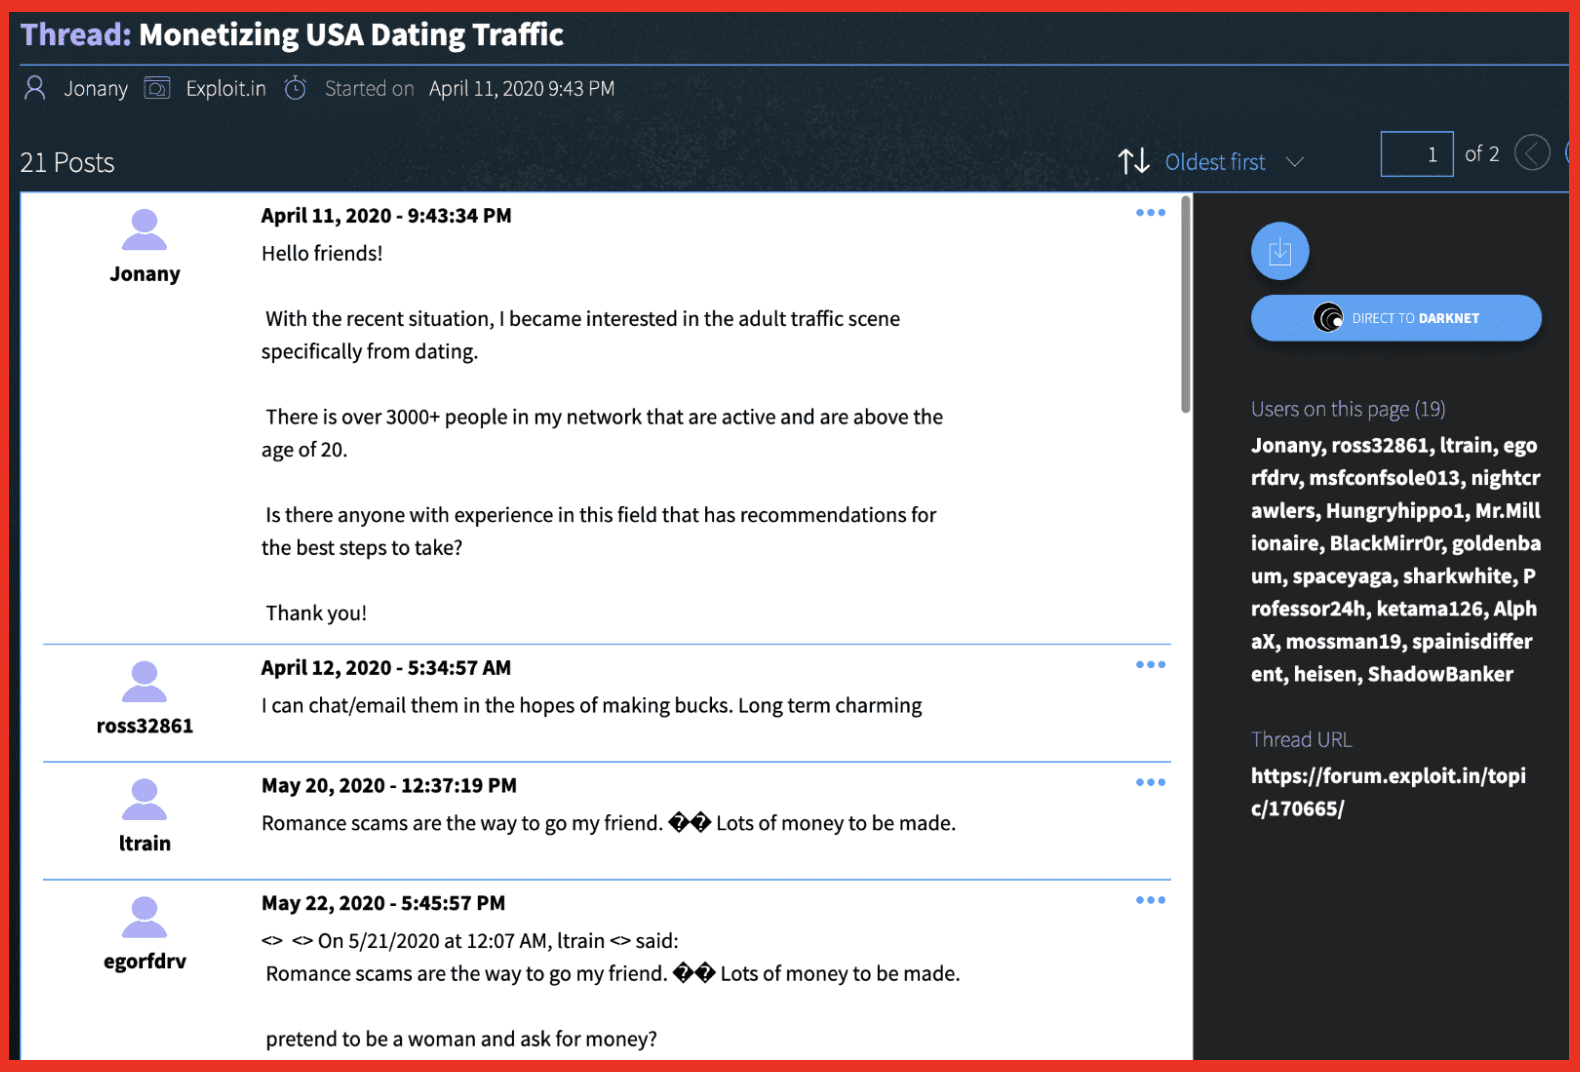Image resolution: width=1580 pixels, height=1072 pixels.
Task: Open options menu for ross32861's post
Action: click(1150, 665)
